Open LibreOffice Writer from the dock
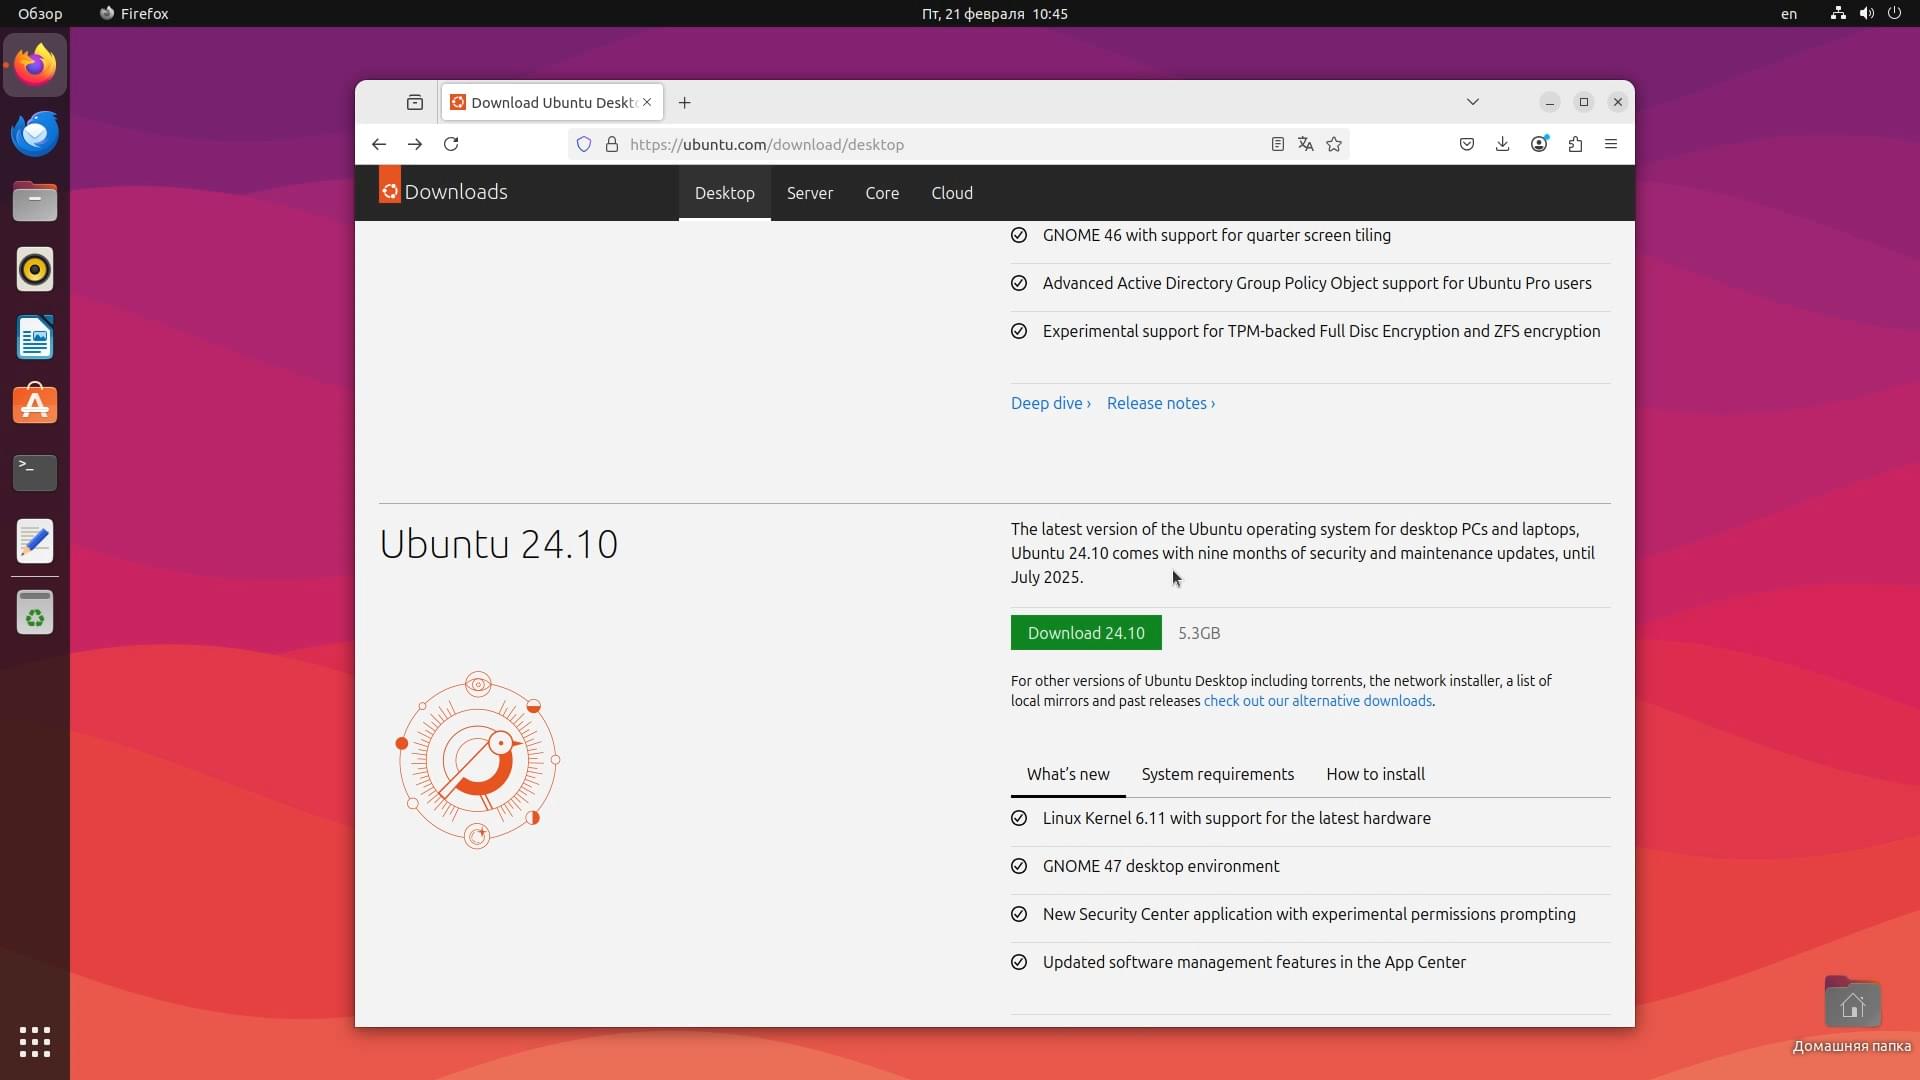Viewport: 1920px width, 1080px height. coord(35,337)
